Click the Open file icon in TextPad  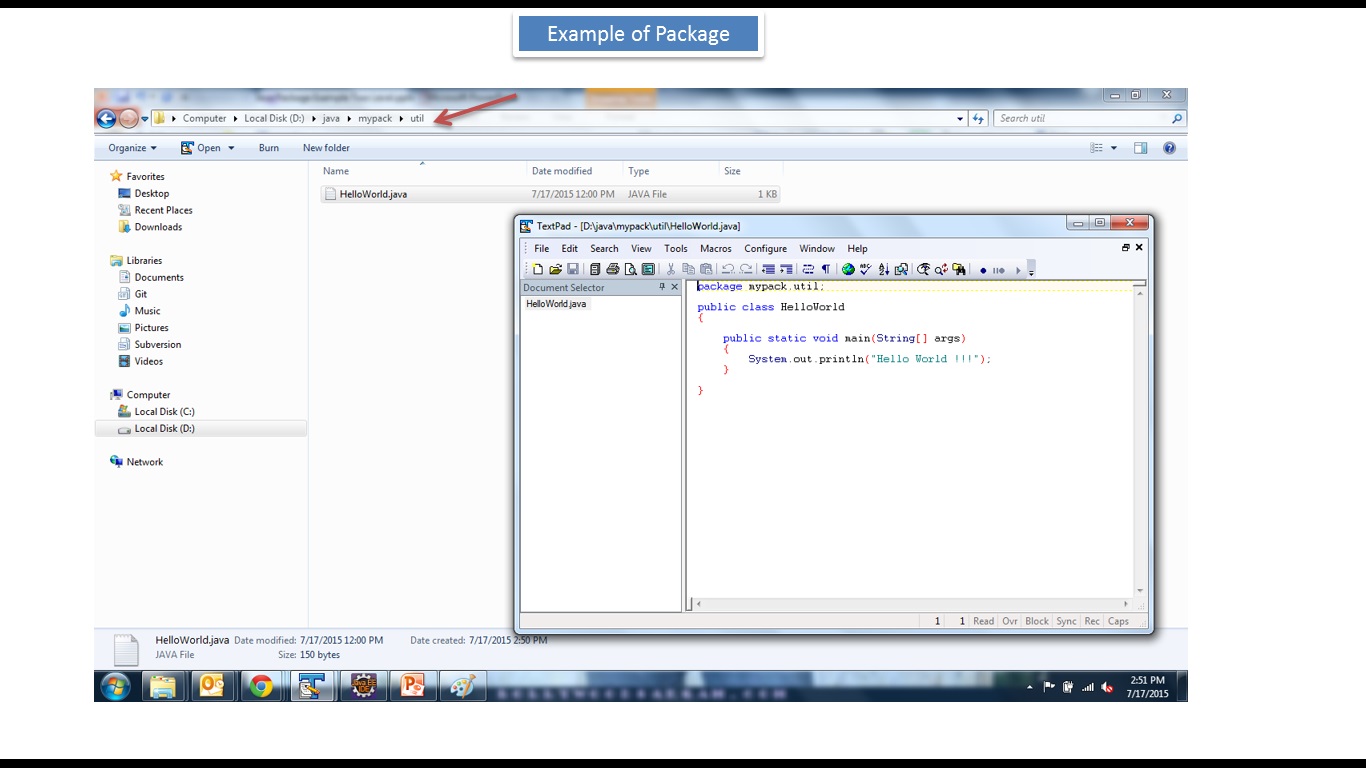click(555, 269)
